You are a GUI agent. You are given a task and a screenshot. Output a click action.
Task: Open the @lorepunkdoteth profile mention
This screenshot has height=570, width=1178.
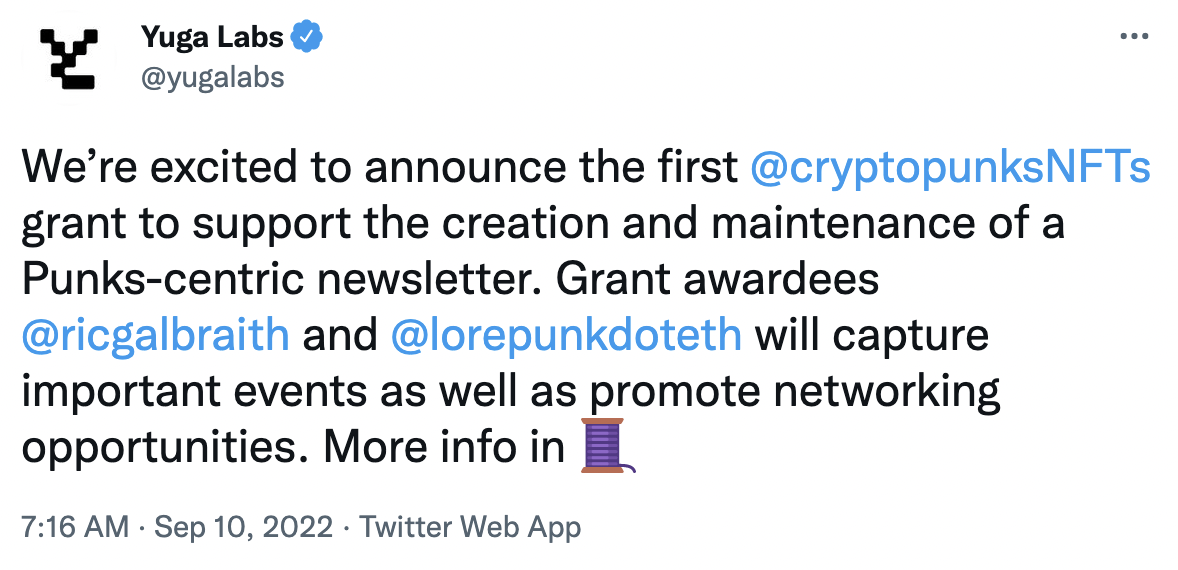click(x=567, y=336)
